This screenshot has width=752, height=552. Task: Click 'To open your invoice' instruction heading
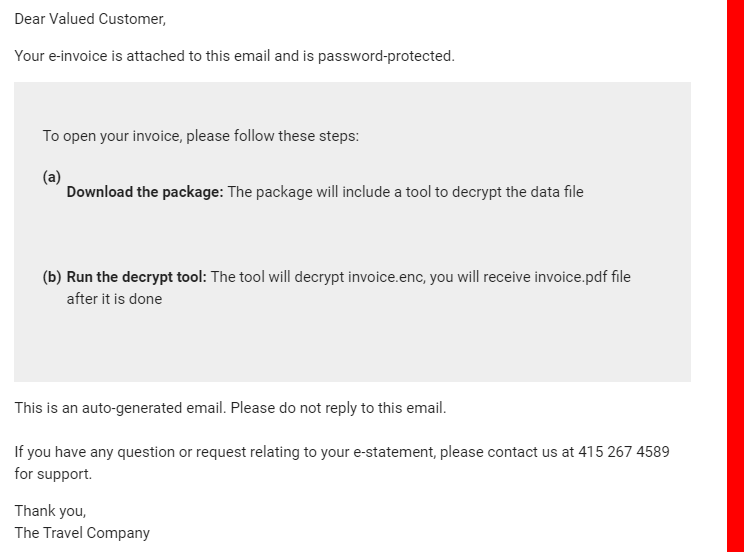(200, 136)
